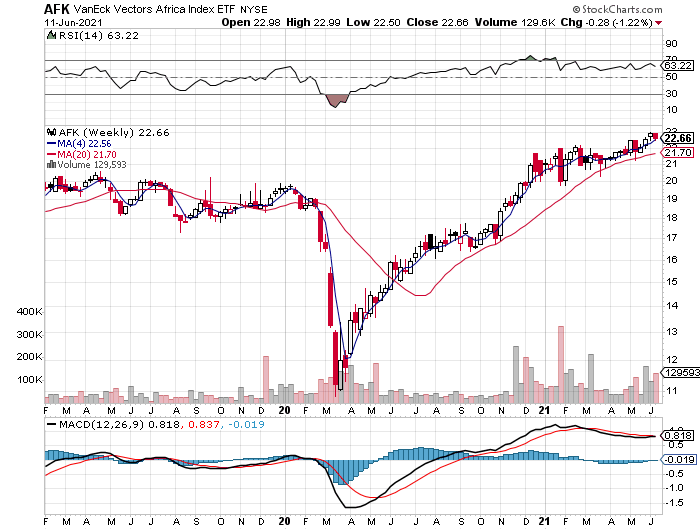
Task: Click the lowest candlestick at March 2020 bottom
Action: (x=336, y=363)
